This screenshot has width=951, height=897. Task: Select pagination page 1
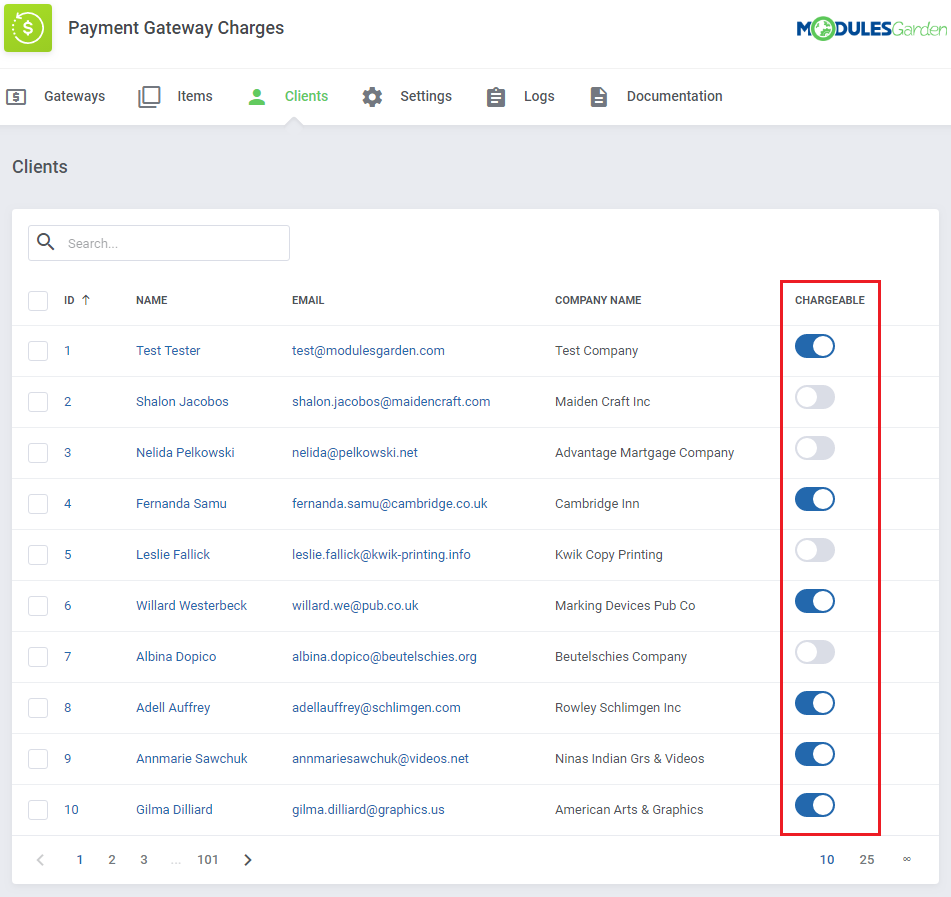[x=79, y=859]
